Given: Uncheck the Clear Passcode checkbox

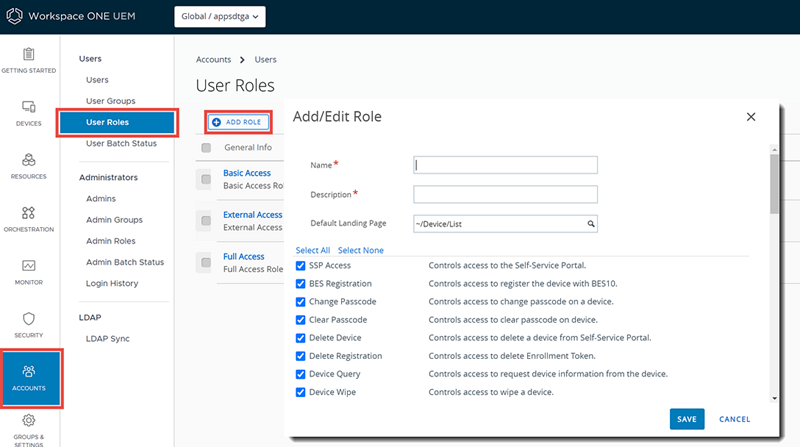Looking at the screenshot, I should [301, 320].
